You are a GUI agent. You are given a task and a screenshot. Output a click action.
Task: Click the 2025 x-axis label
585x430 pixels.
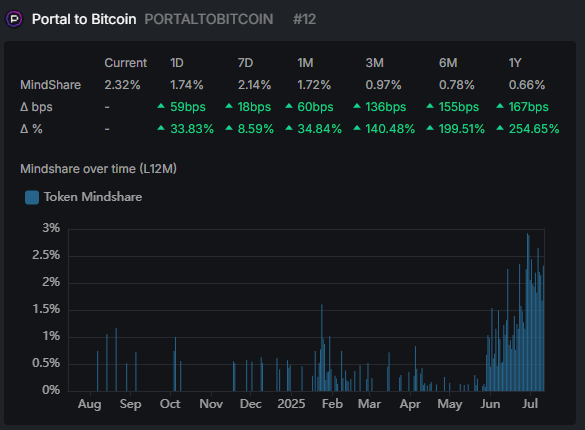(291, 404)
